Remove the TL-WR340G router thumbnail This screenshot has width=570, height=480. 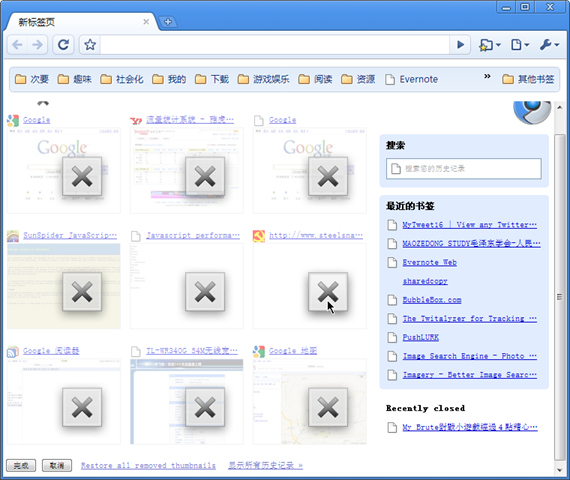pyautogui.click(x=205, y=407)
